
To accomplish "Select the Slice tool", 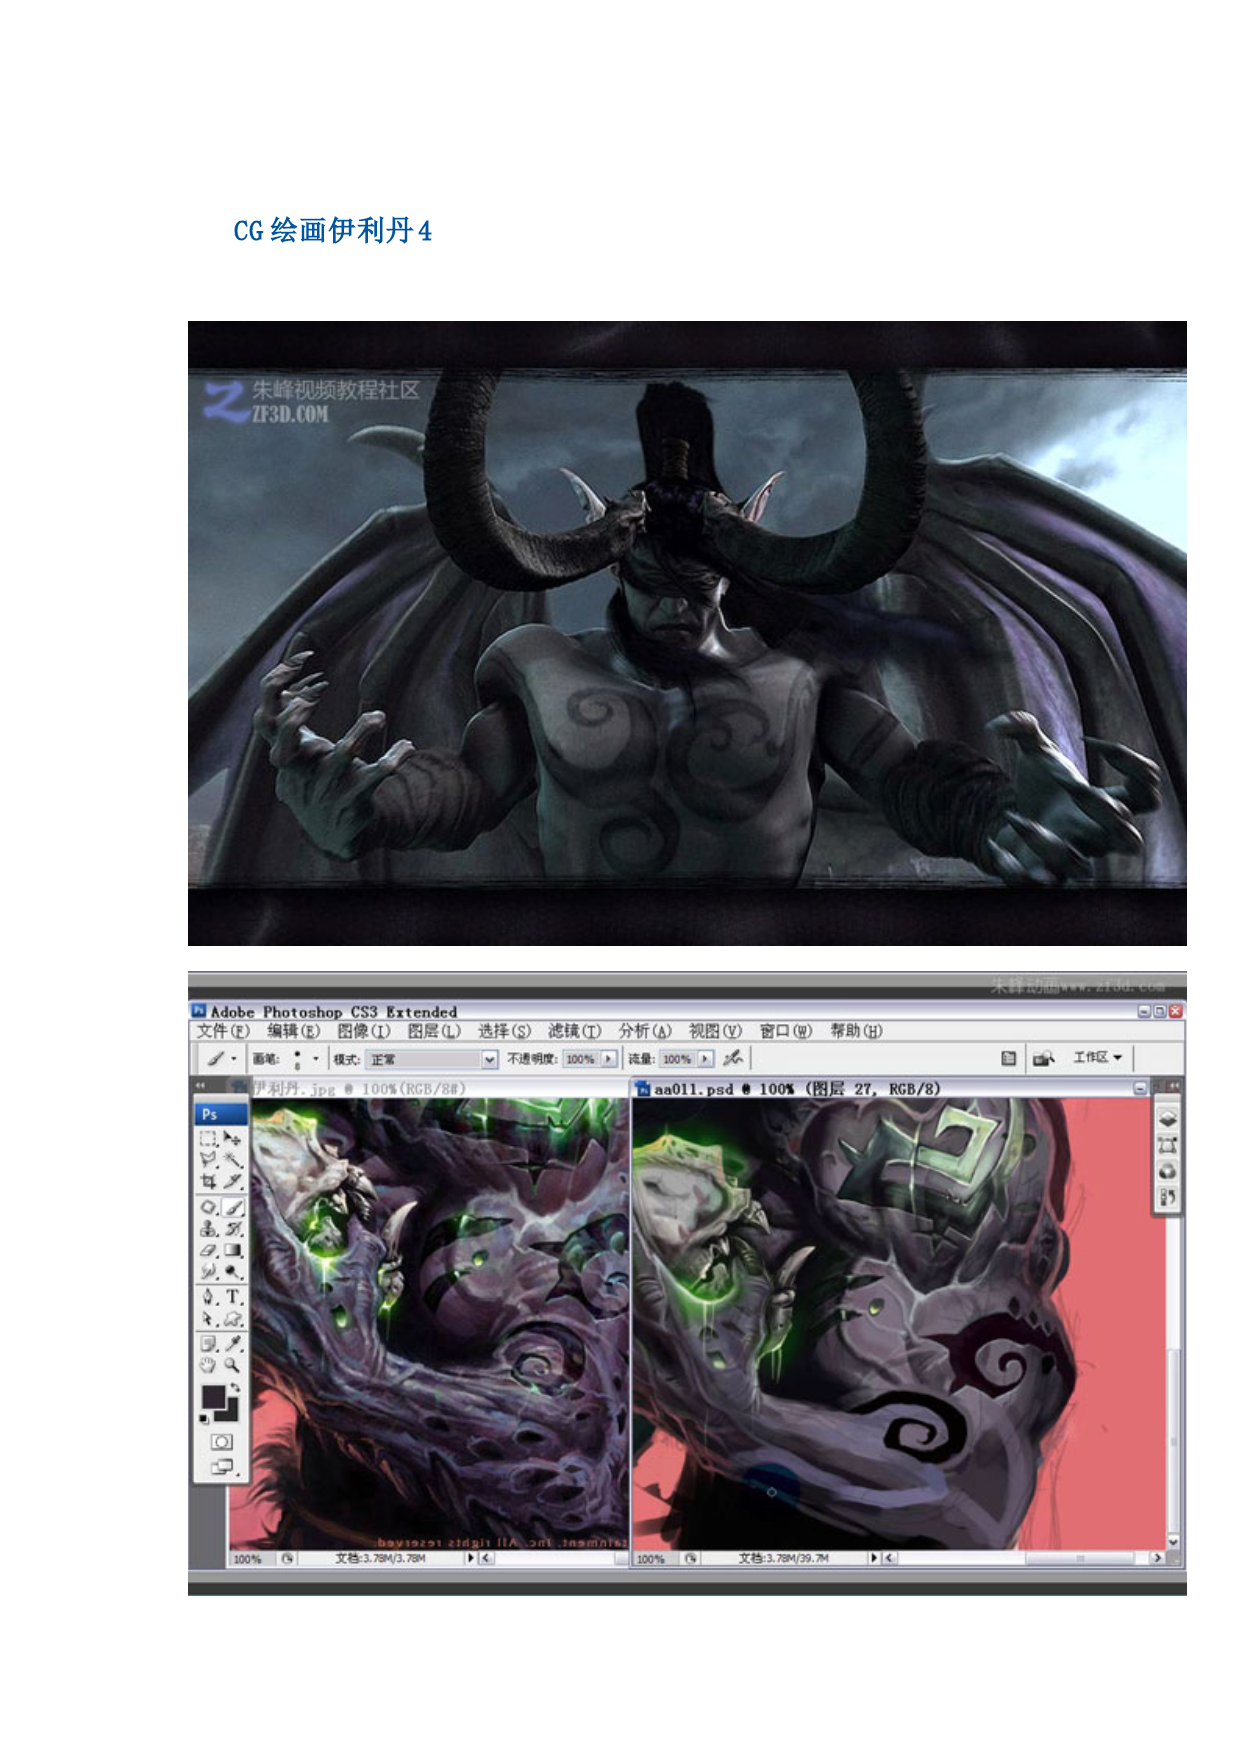I will pos(232,1181).
